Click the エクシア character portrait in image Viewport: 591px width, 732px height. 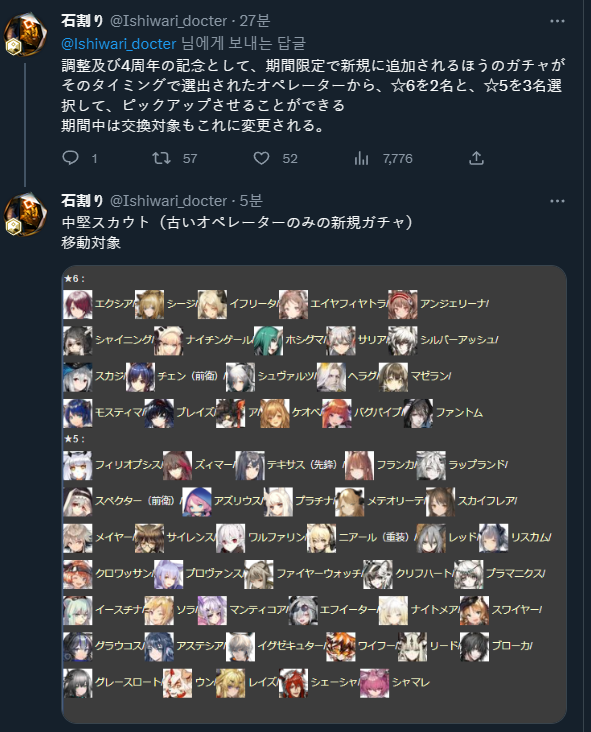point(78,304)
